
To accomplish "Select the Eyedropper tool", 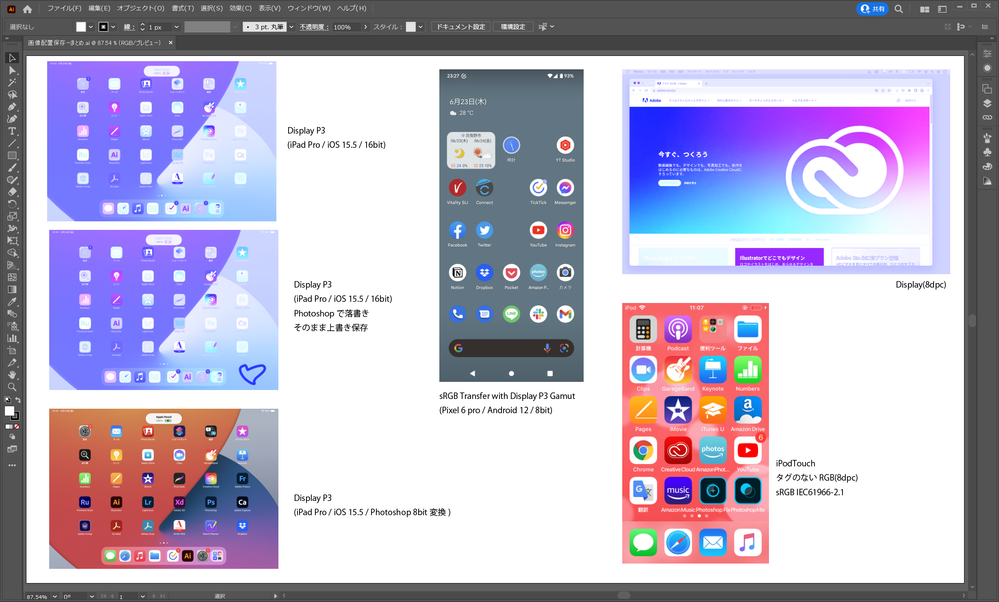I will [12, 301].
